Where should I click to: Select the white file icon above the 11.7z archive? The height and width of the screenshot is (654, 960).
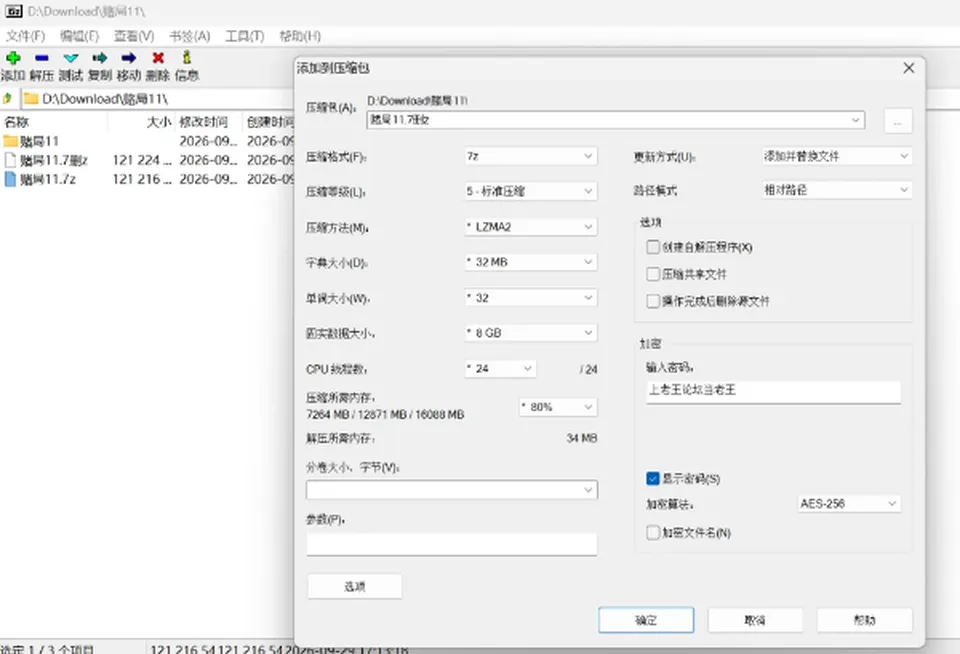(10, 160)
